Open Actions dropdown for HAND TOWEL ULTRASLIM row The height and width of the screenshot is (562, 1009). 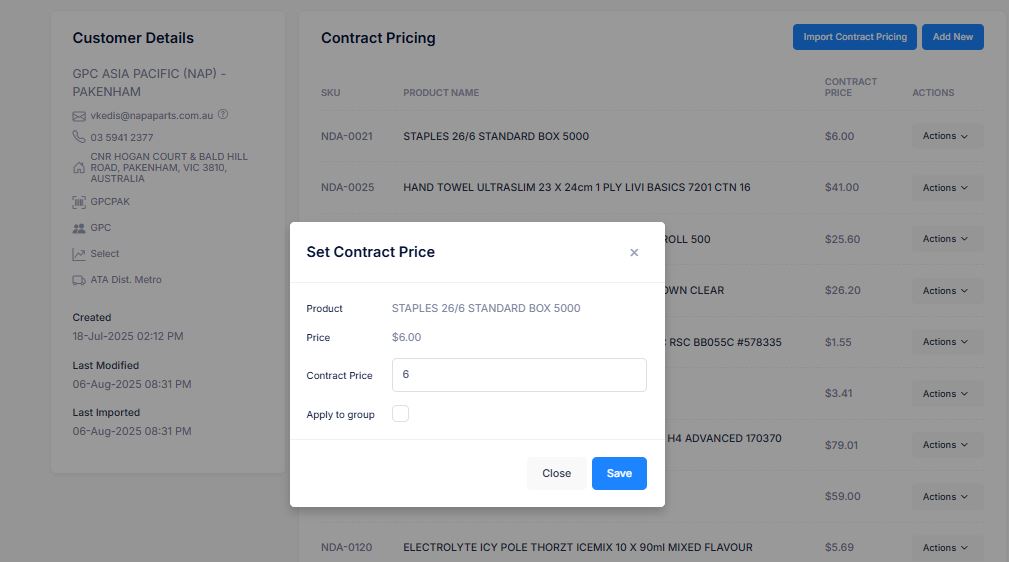pos(945,187)
